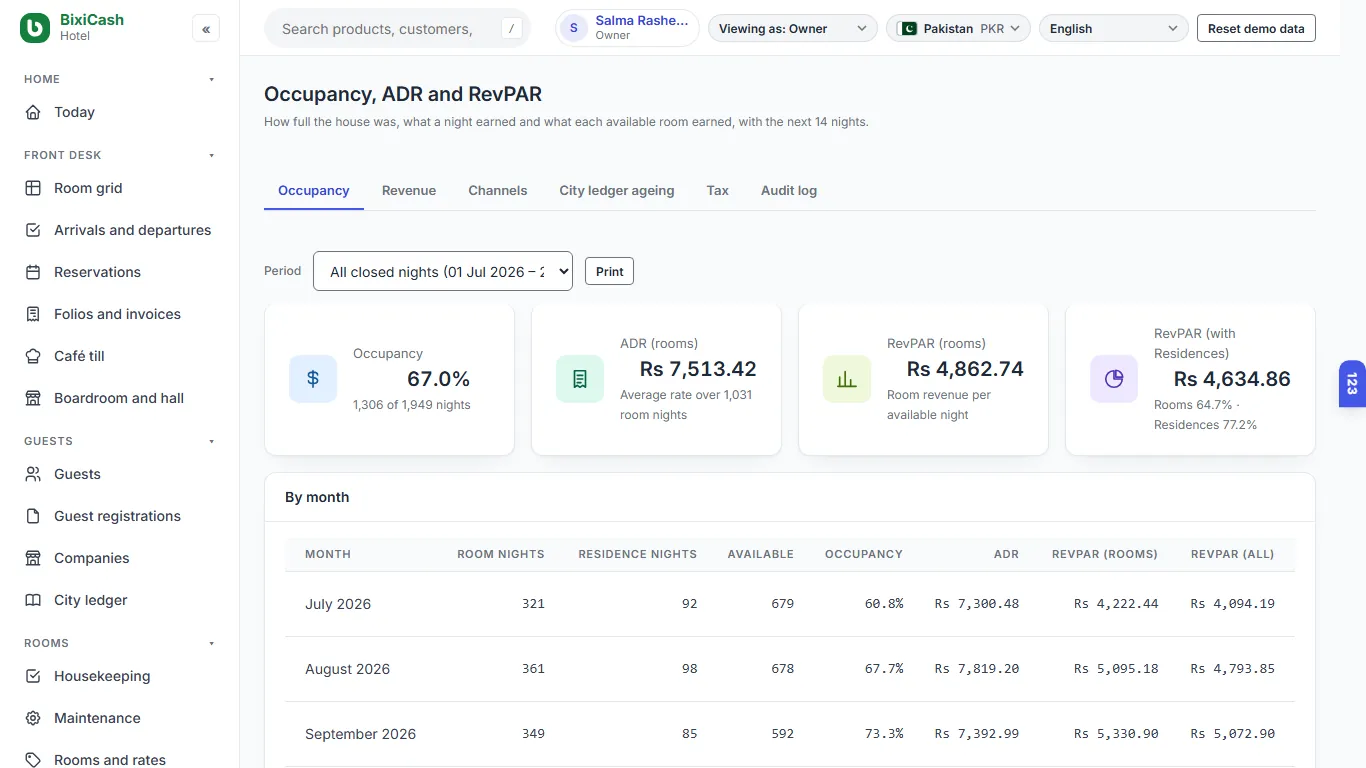This screenshot has height=768, width=1366.
Task: Click the Rooms and rates tag icon
Action: click(33, 760)
